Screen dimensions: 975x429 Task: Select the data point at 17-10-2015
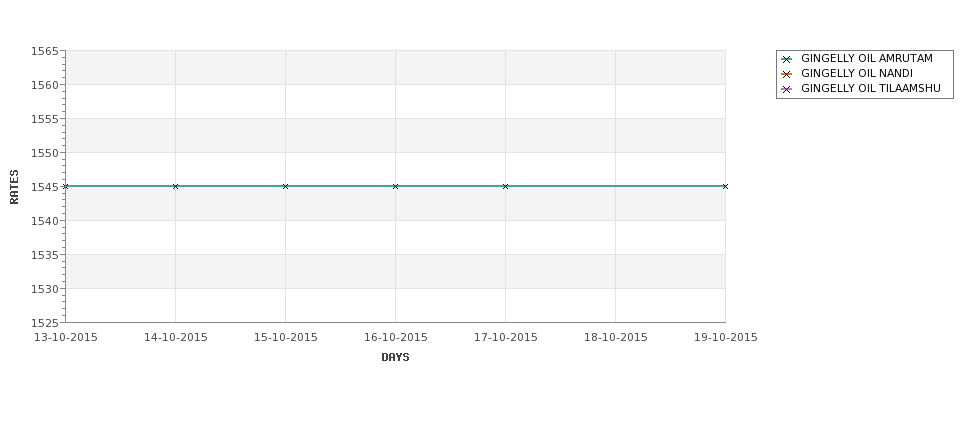pyautogui.click(x=506, y=186)
